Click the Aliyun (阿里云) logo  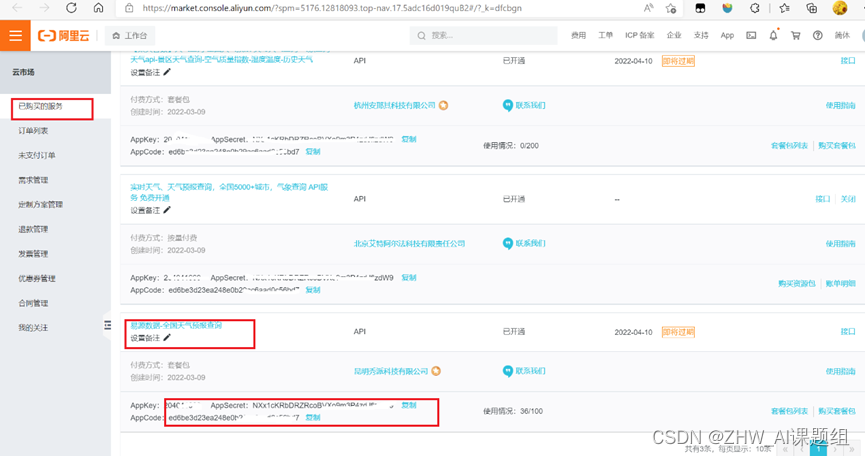(63, 36)
